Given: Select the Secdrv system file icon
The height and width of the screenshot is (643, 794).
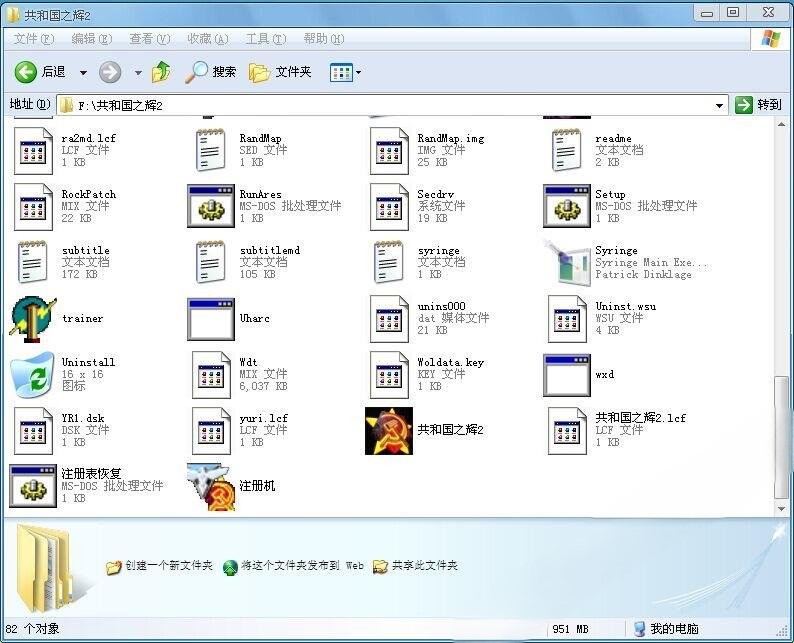Looking at the screenshot, I should (389, 207).
